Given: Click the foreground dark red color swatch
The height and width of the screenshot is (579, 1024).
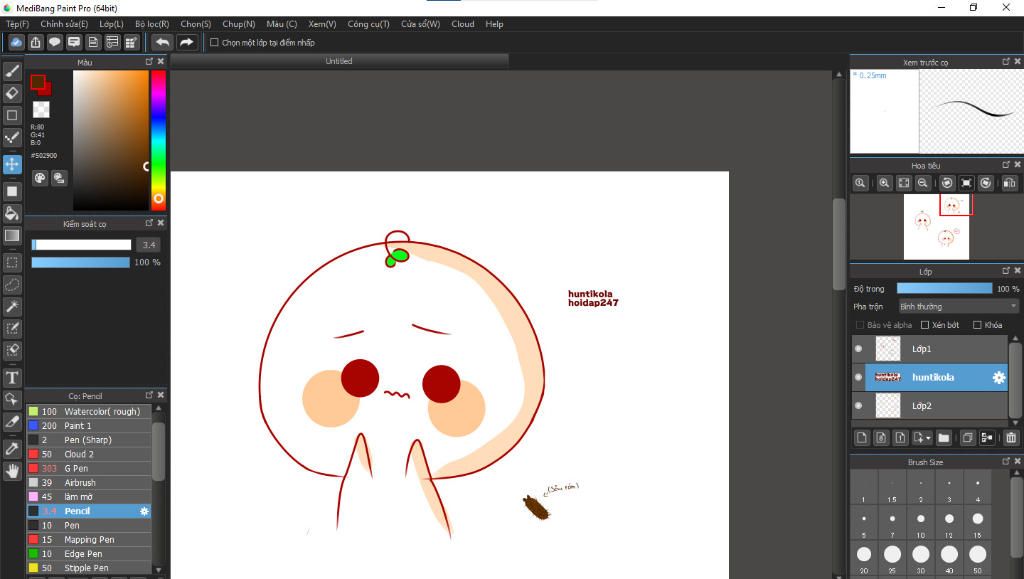Looking at the screenshot, I should click(38, 82).
